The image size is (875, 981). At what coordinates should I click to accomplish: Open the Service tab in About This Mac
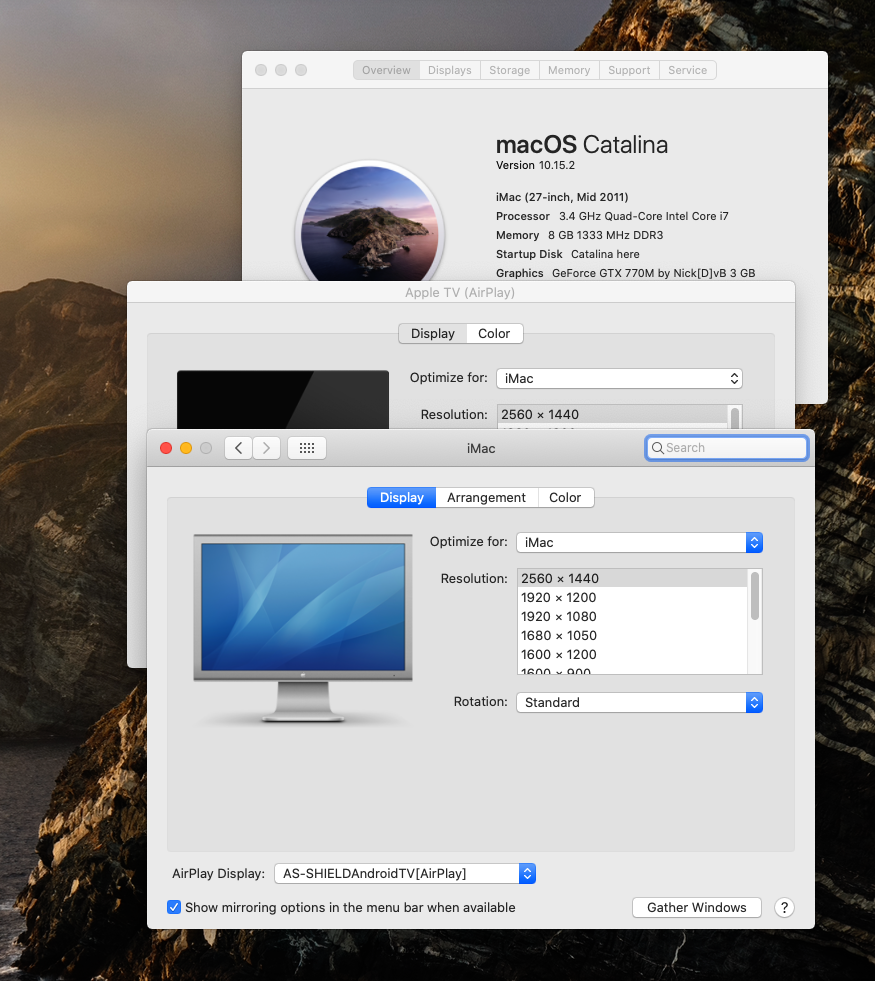687,70
